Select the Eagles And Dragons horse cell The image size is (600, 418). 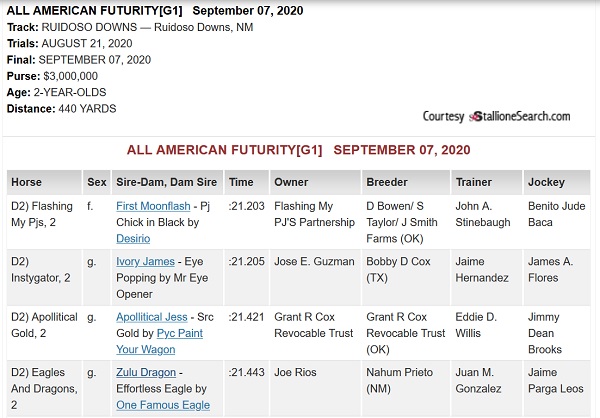[x=44, y=388]
